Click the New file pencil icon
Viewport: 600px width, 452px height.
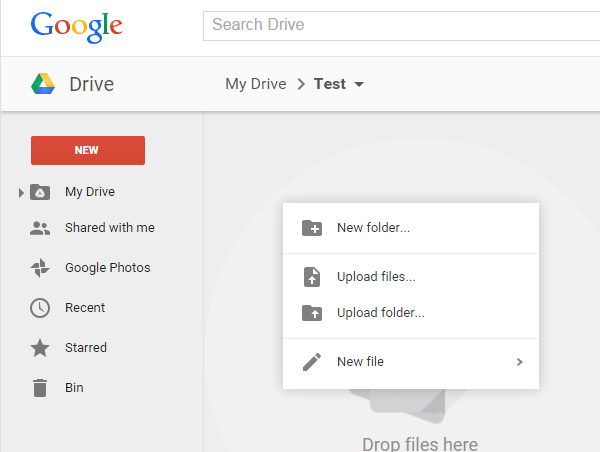click(312, 362)
